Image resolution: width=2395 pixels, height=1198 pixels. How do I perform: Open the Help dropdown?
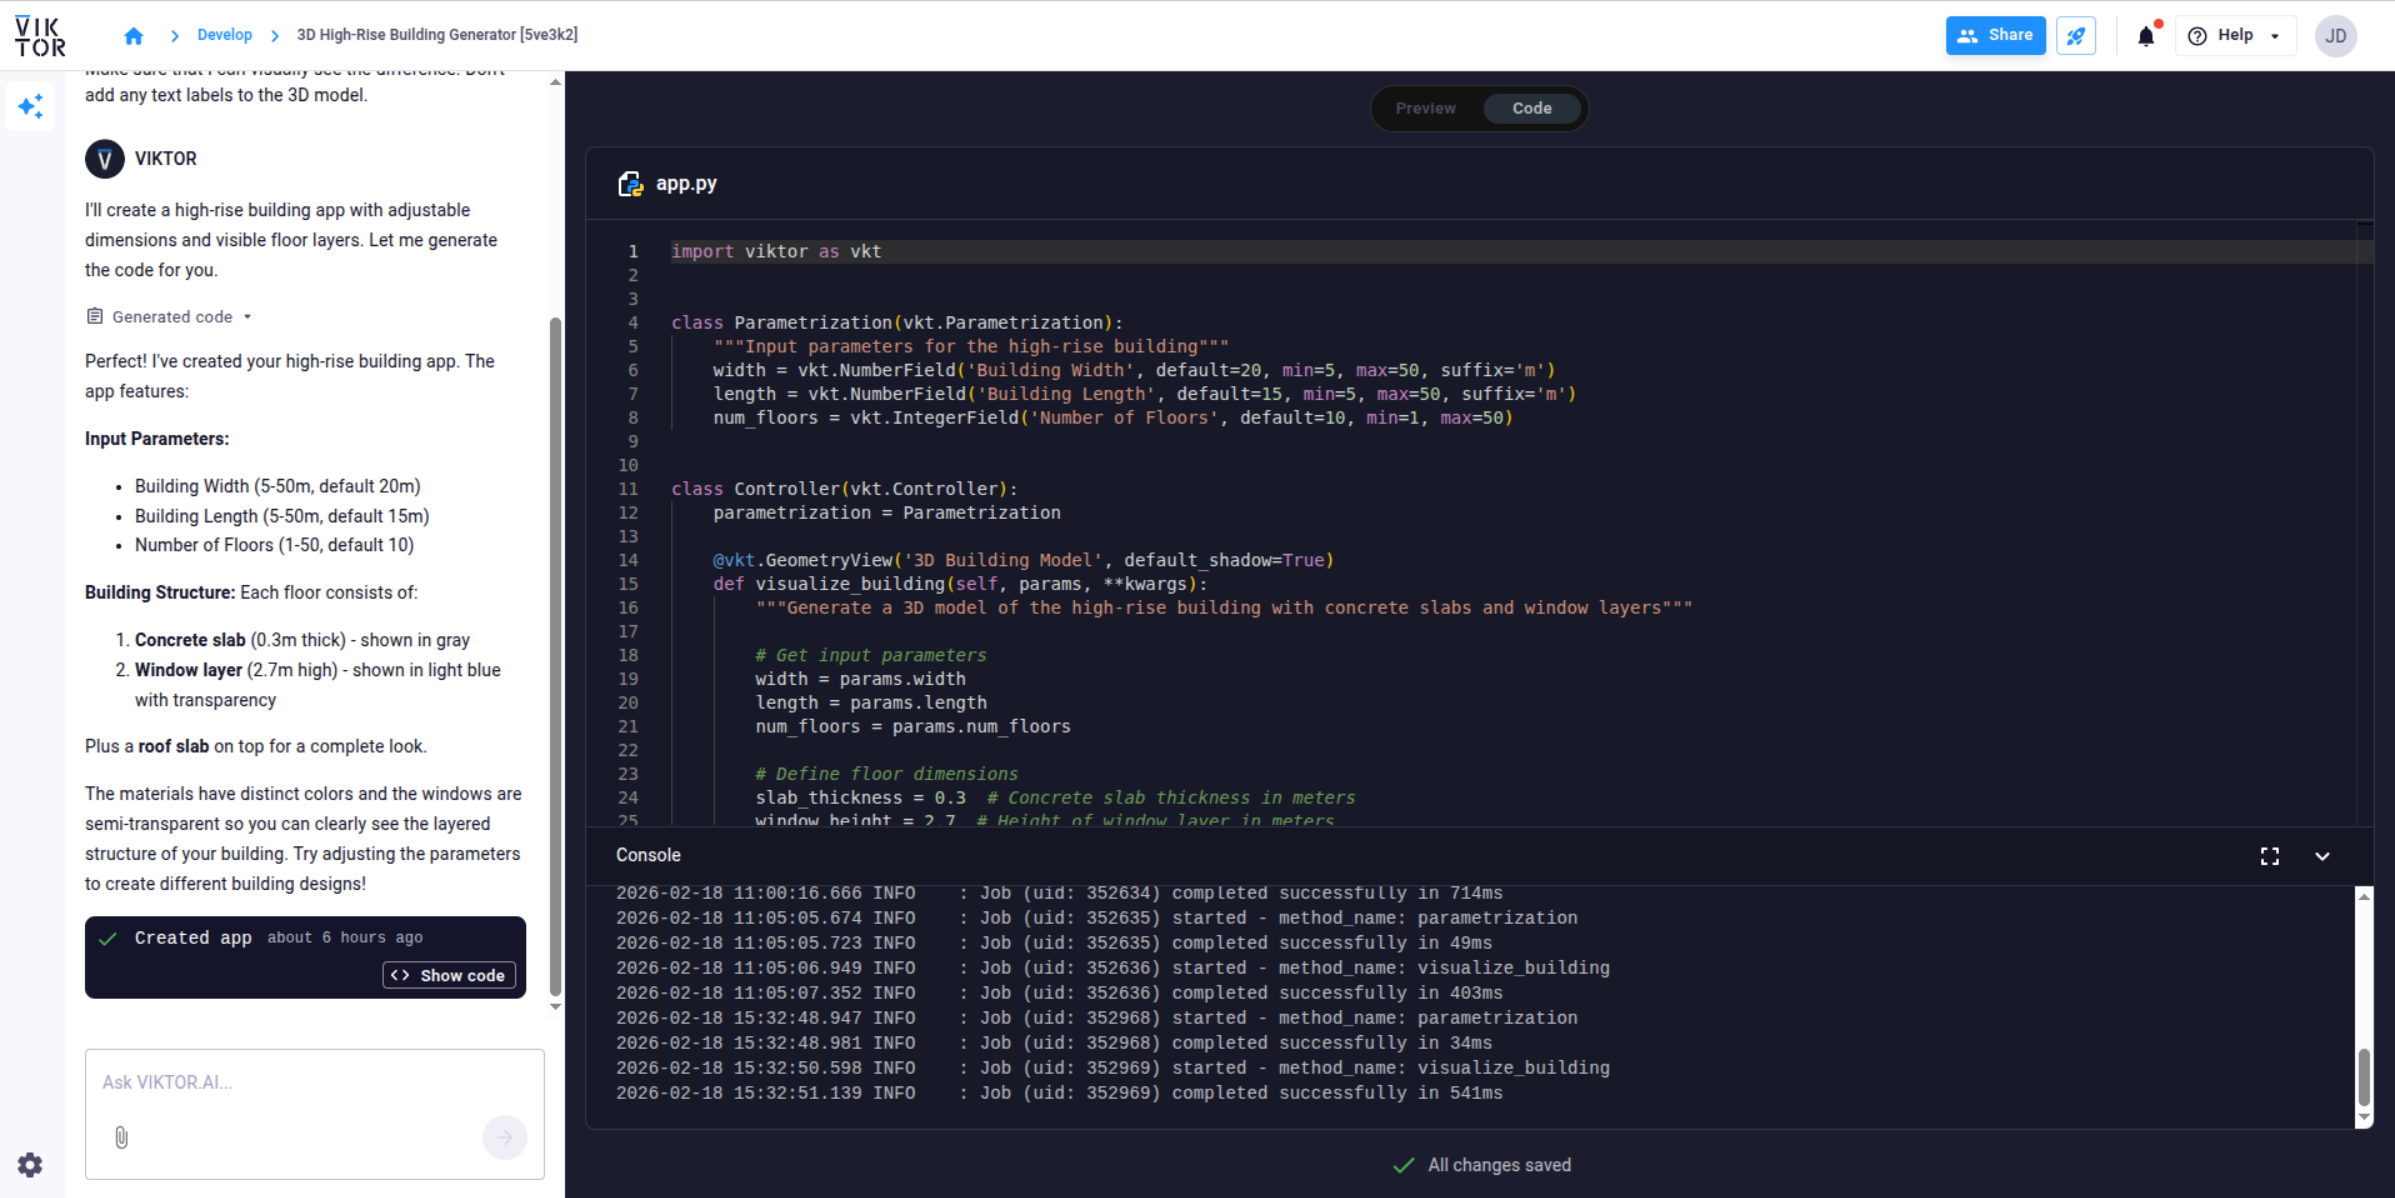2236,35
